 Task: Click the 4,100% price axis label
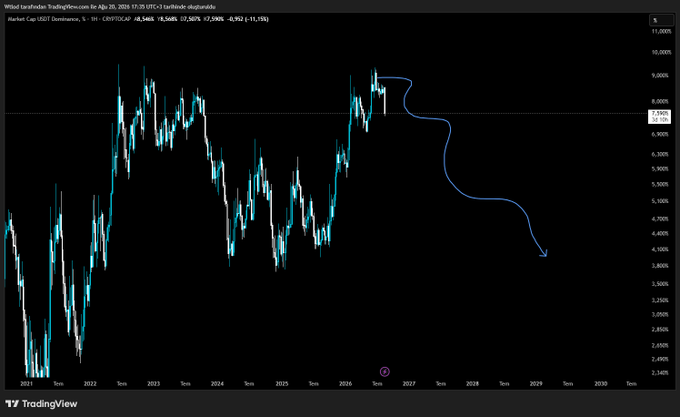660,250
